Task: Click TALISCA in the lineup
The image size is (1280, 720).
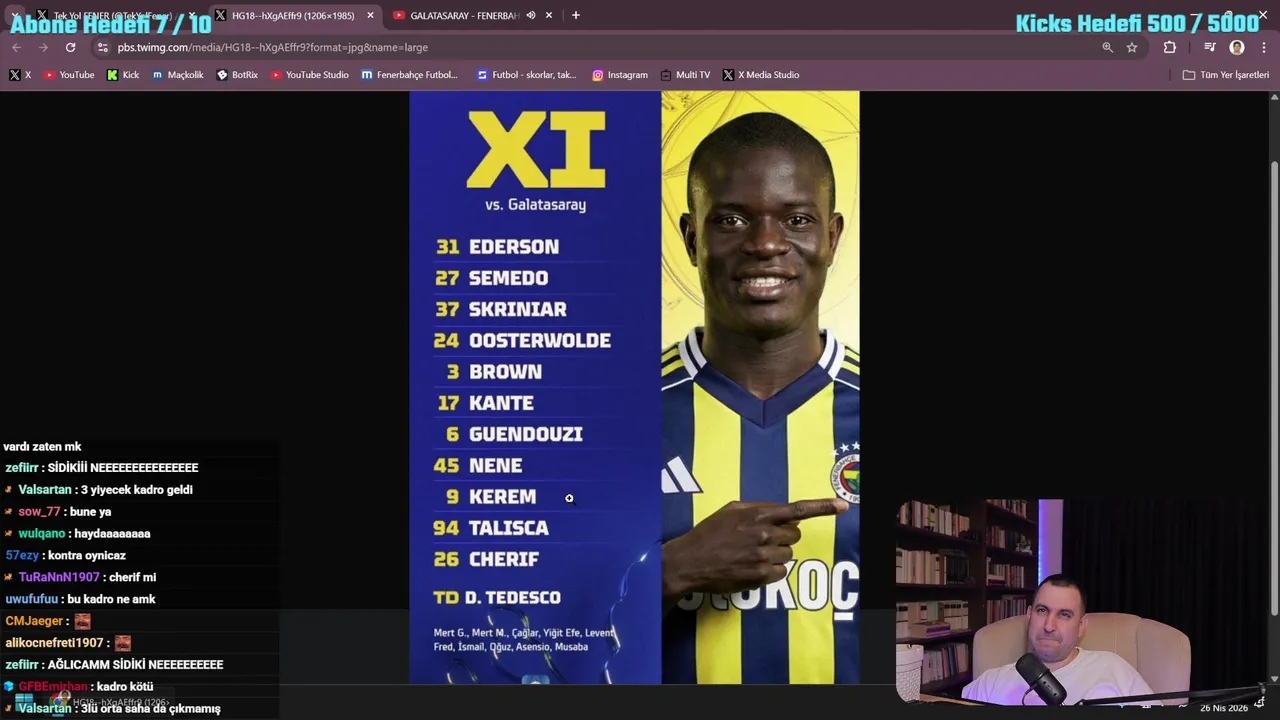Action: pyautogui.click(x=508, y=528)
